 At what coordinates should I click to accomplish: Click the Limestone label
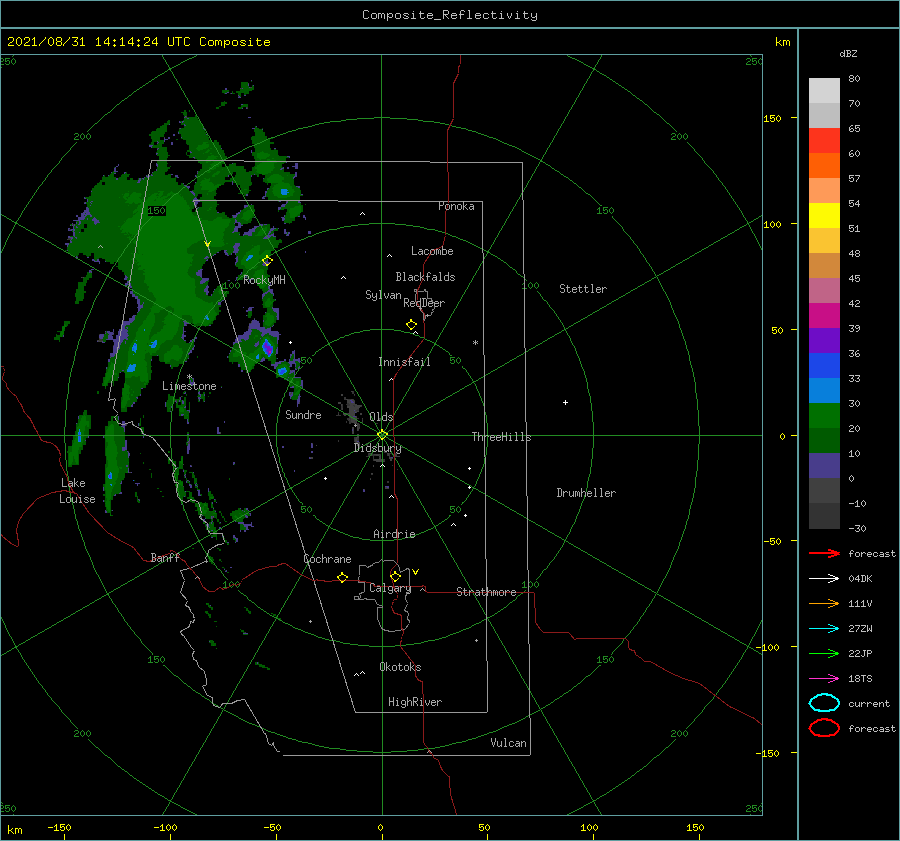click(189, 386)
